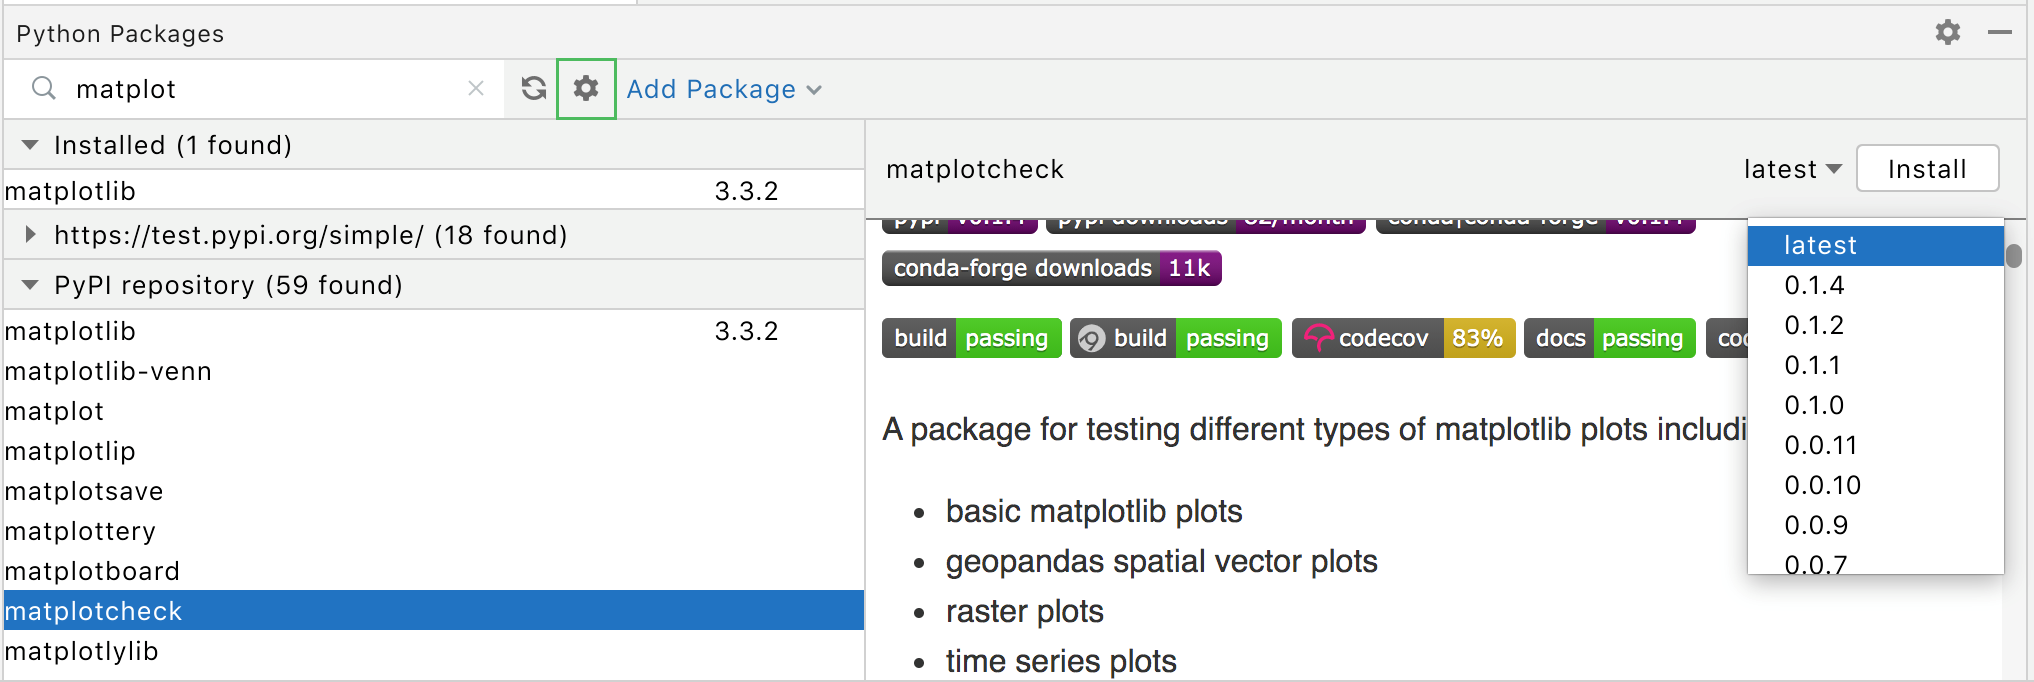Click the codecov 83% badge
Viewport: 2034px width, 682px height.
point(1403,338)
